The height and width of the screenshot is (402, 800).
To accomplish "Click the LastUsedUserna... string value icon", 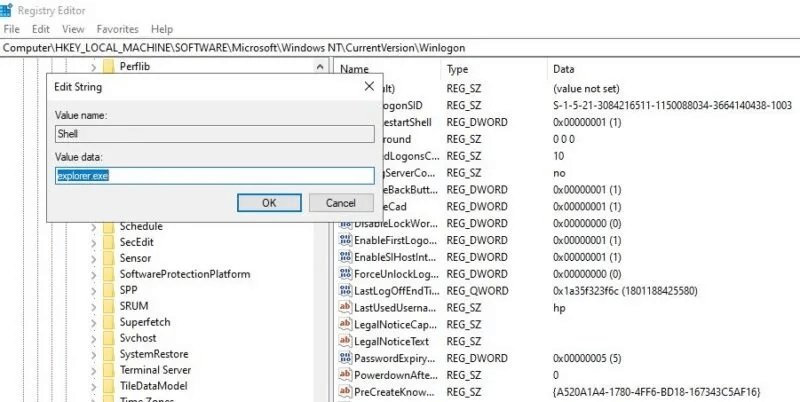I will pos(345,308).
